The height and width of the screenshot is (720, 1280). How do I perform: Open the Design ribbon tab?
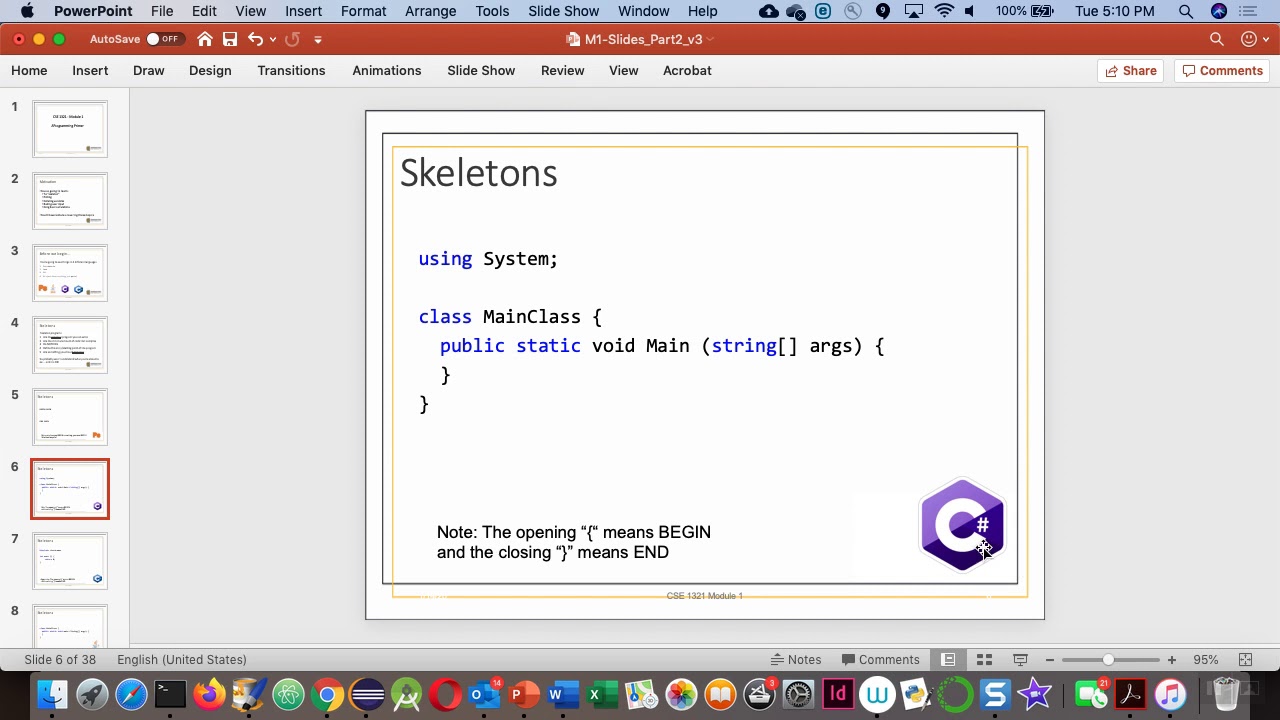[210, 70]
